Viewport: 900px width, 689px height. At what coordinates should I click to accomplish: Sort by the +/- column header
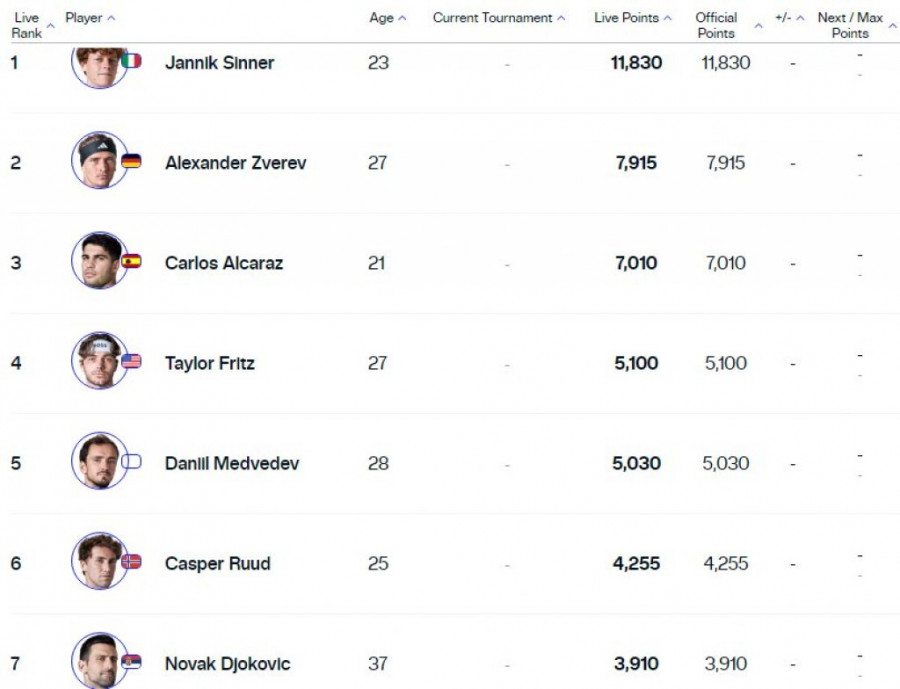tap(789, 18)
